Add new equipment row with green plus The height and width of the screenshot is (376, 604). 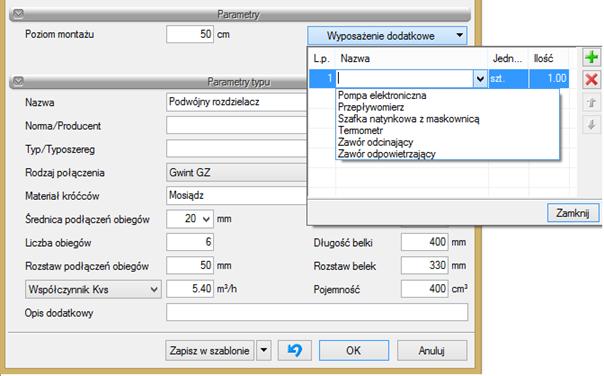point(591,57)
